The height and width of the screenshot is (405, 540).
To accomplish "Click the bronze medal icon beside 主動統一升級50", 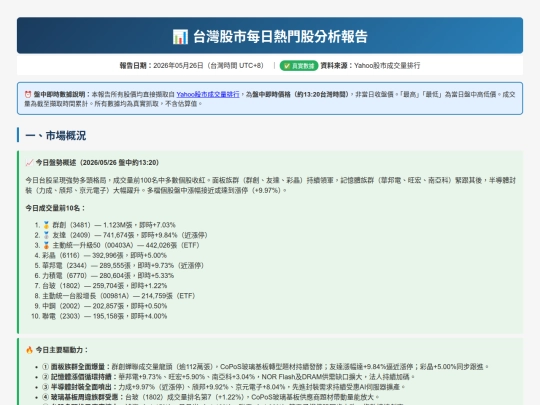I will (x=46, y=245).
